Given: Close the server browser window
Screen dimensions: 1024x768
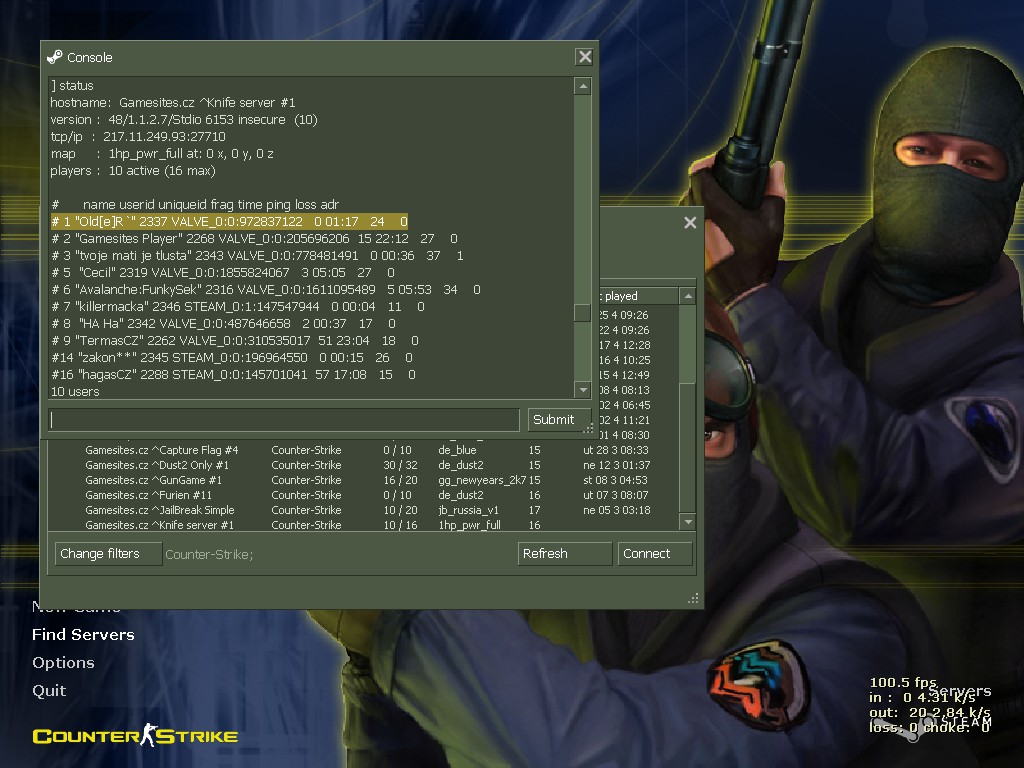Looking at the screenshot, I should pos(690,223).
